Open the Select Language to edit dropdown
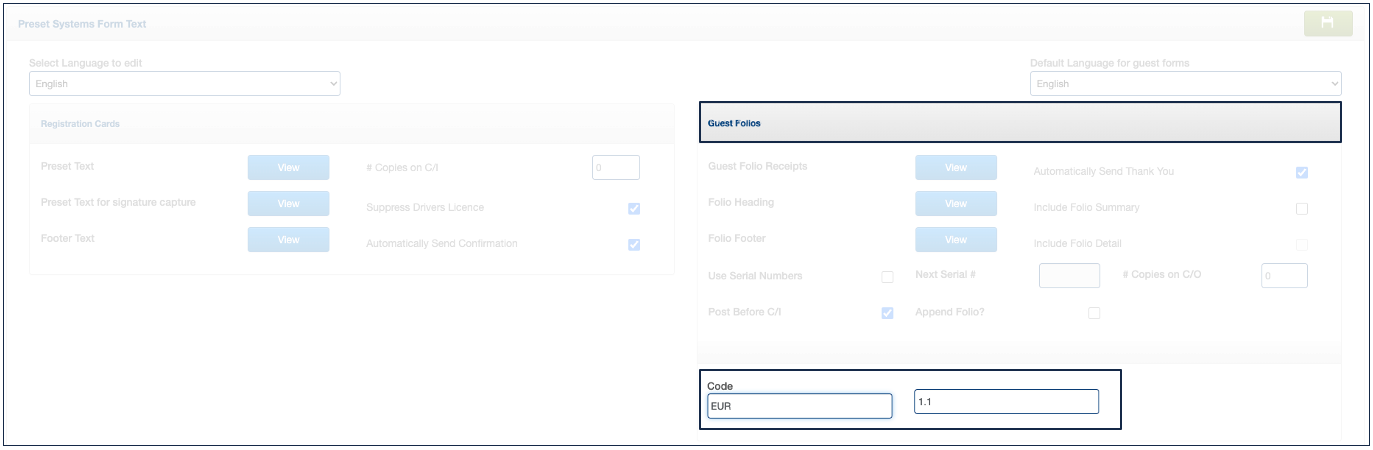The image size is (1373, 450). point(184,84)
